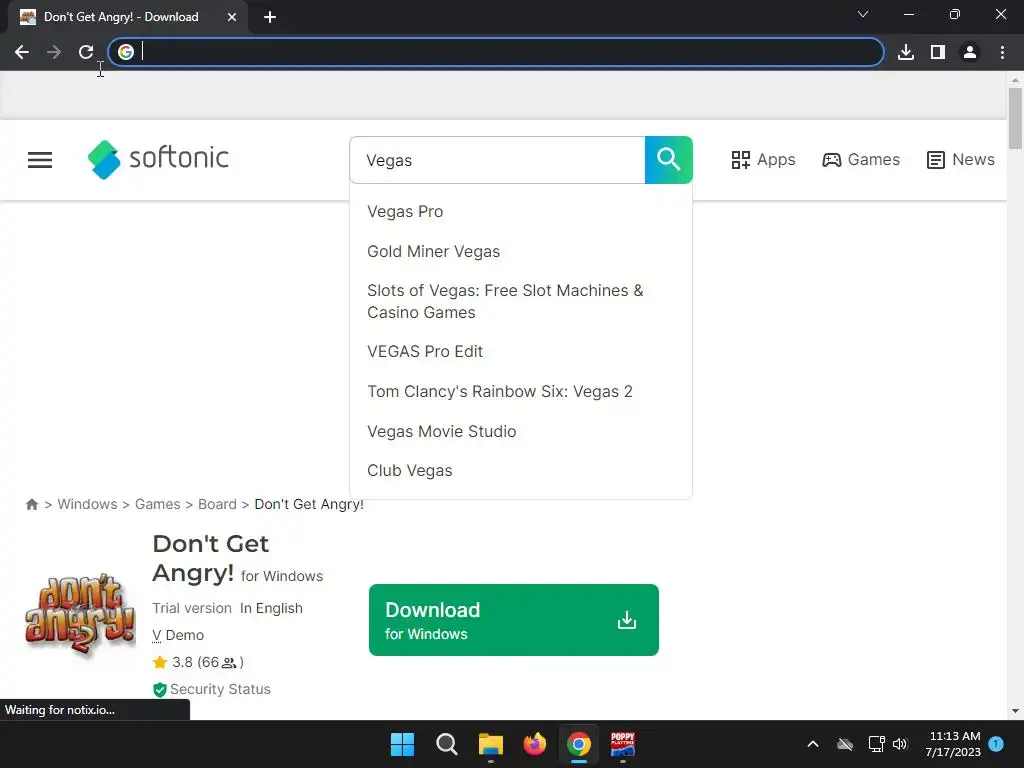Screen dimensions: 1024x768
Task: Reload the current page
Action: 86,52
